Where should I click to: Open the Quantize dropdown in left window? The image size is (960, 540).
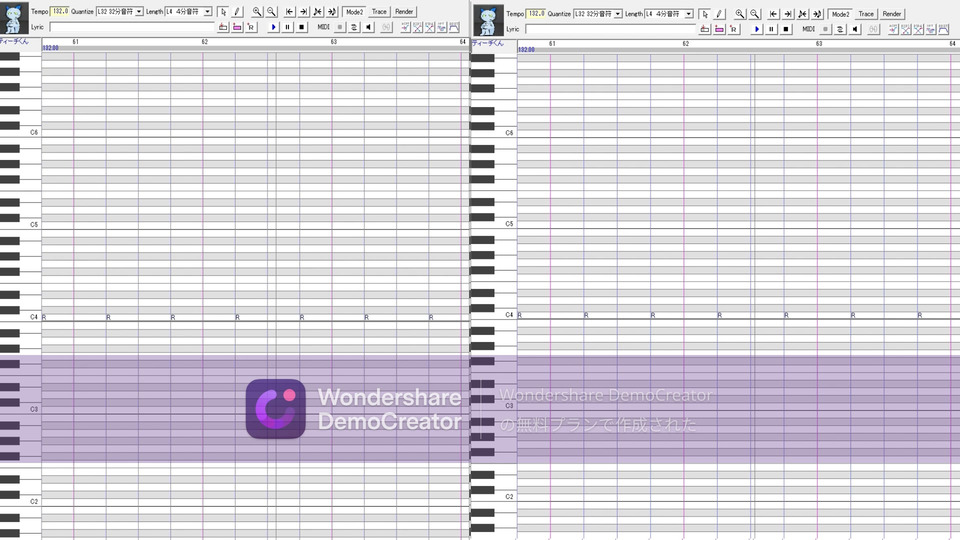(139, 12)
